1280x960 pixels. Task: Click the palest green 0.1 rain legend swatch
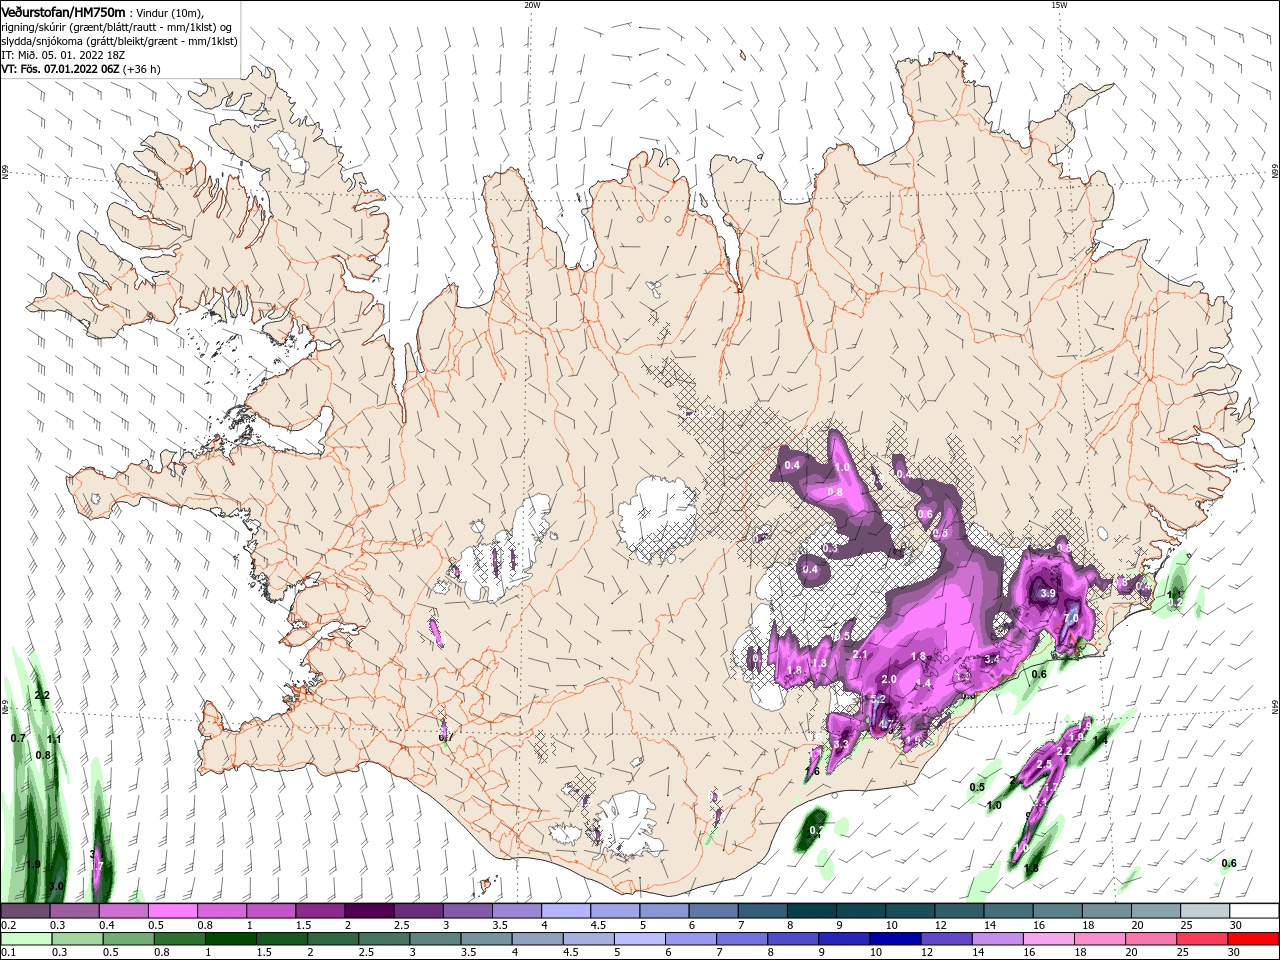tap(26, 939)
